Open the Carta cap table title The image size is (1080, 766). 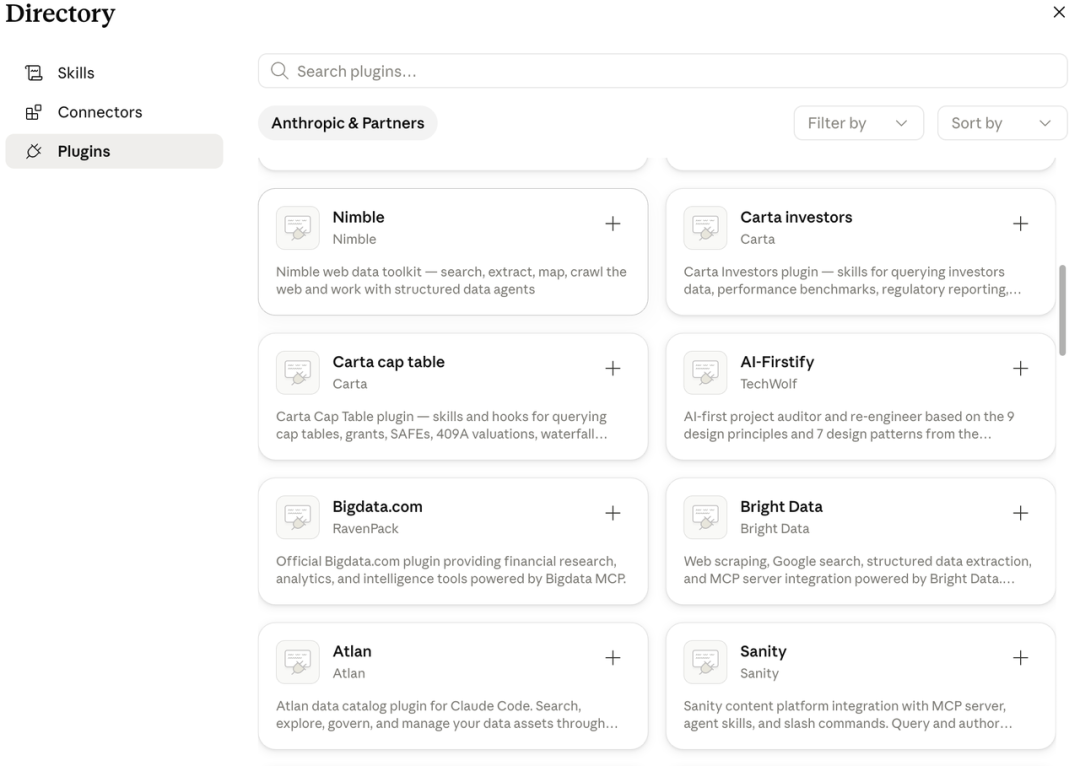(388, 362)
